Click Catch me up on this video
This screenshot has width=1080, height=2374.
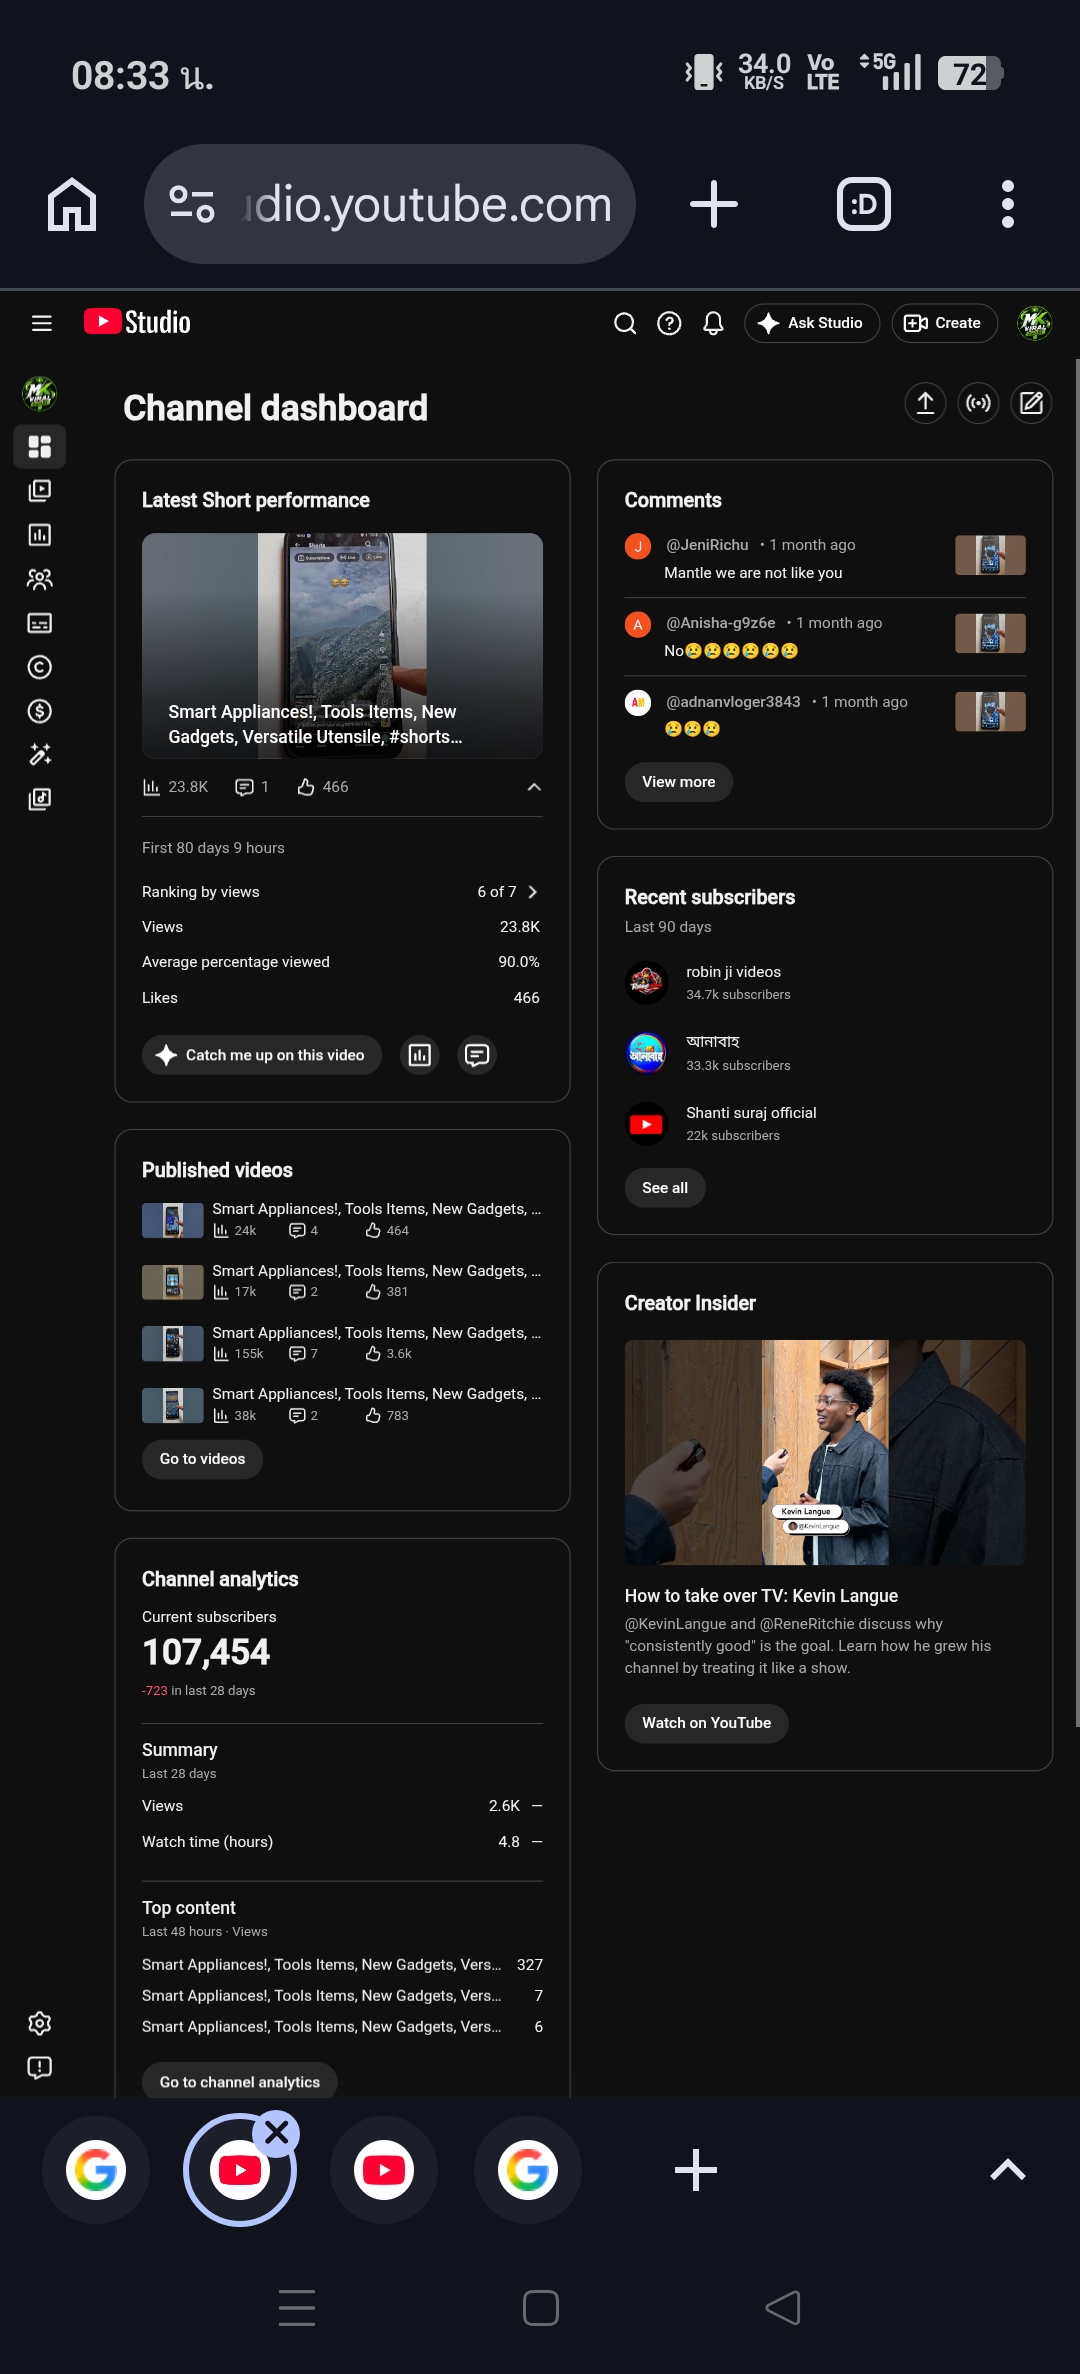tap(262, 1055)
